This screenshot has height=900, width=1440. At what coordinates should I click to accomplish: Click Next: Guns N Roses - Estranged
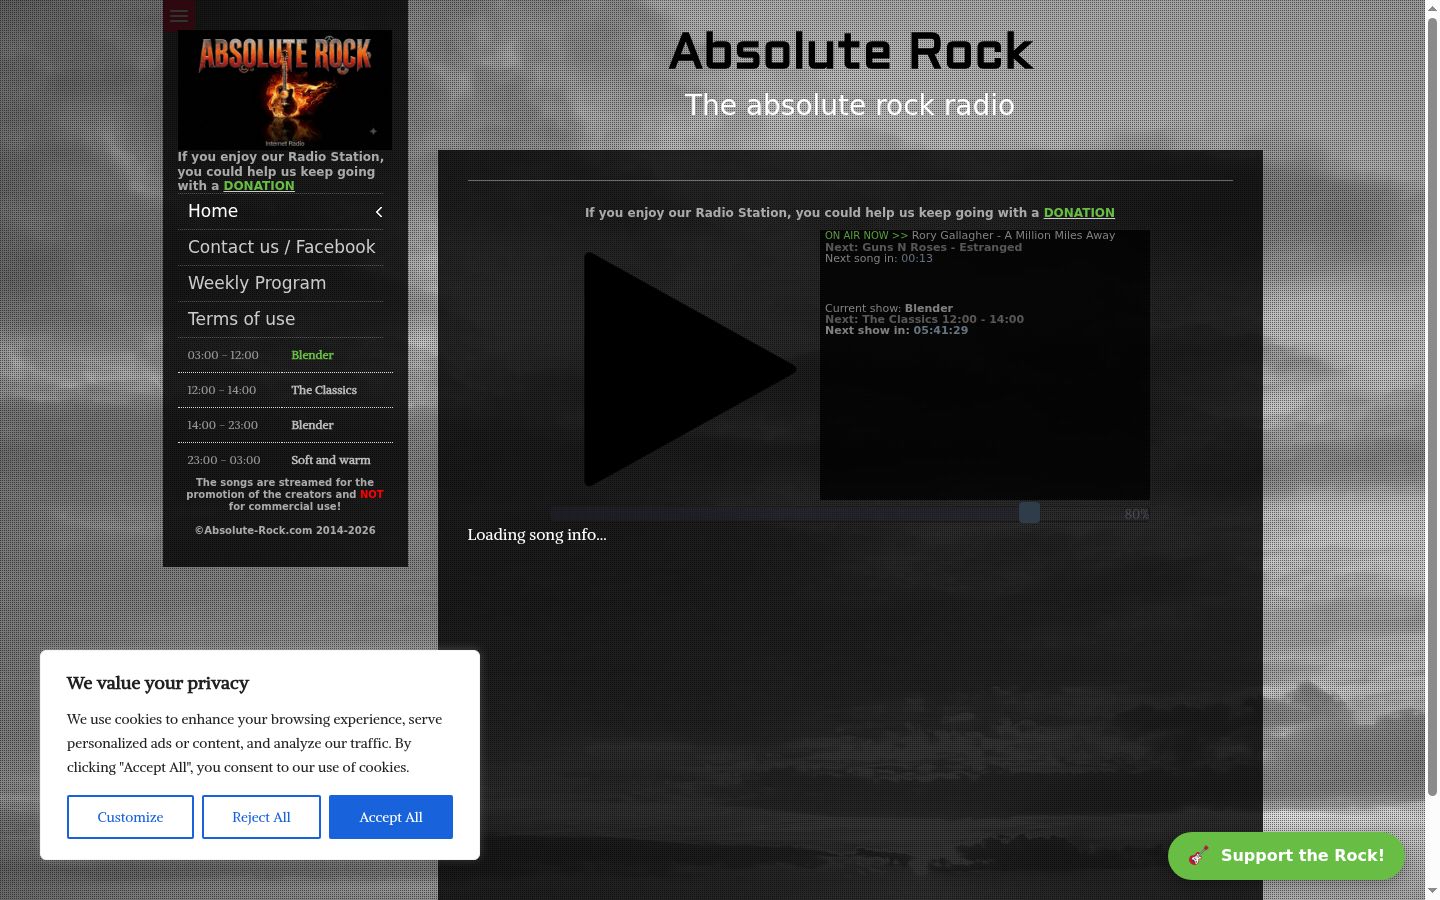coord(923,247)
